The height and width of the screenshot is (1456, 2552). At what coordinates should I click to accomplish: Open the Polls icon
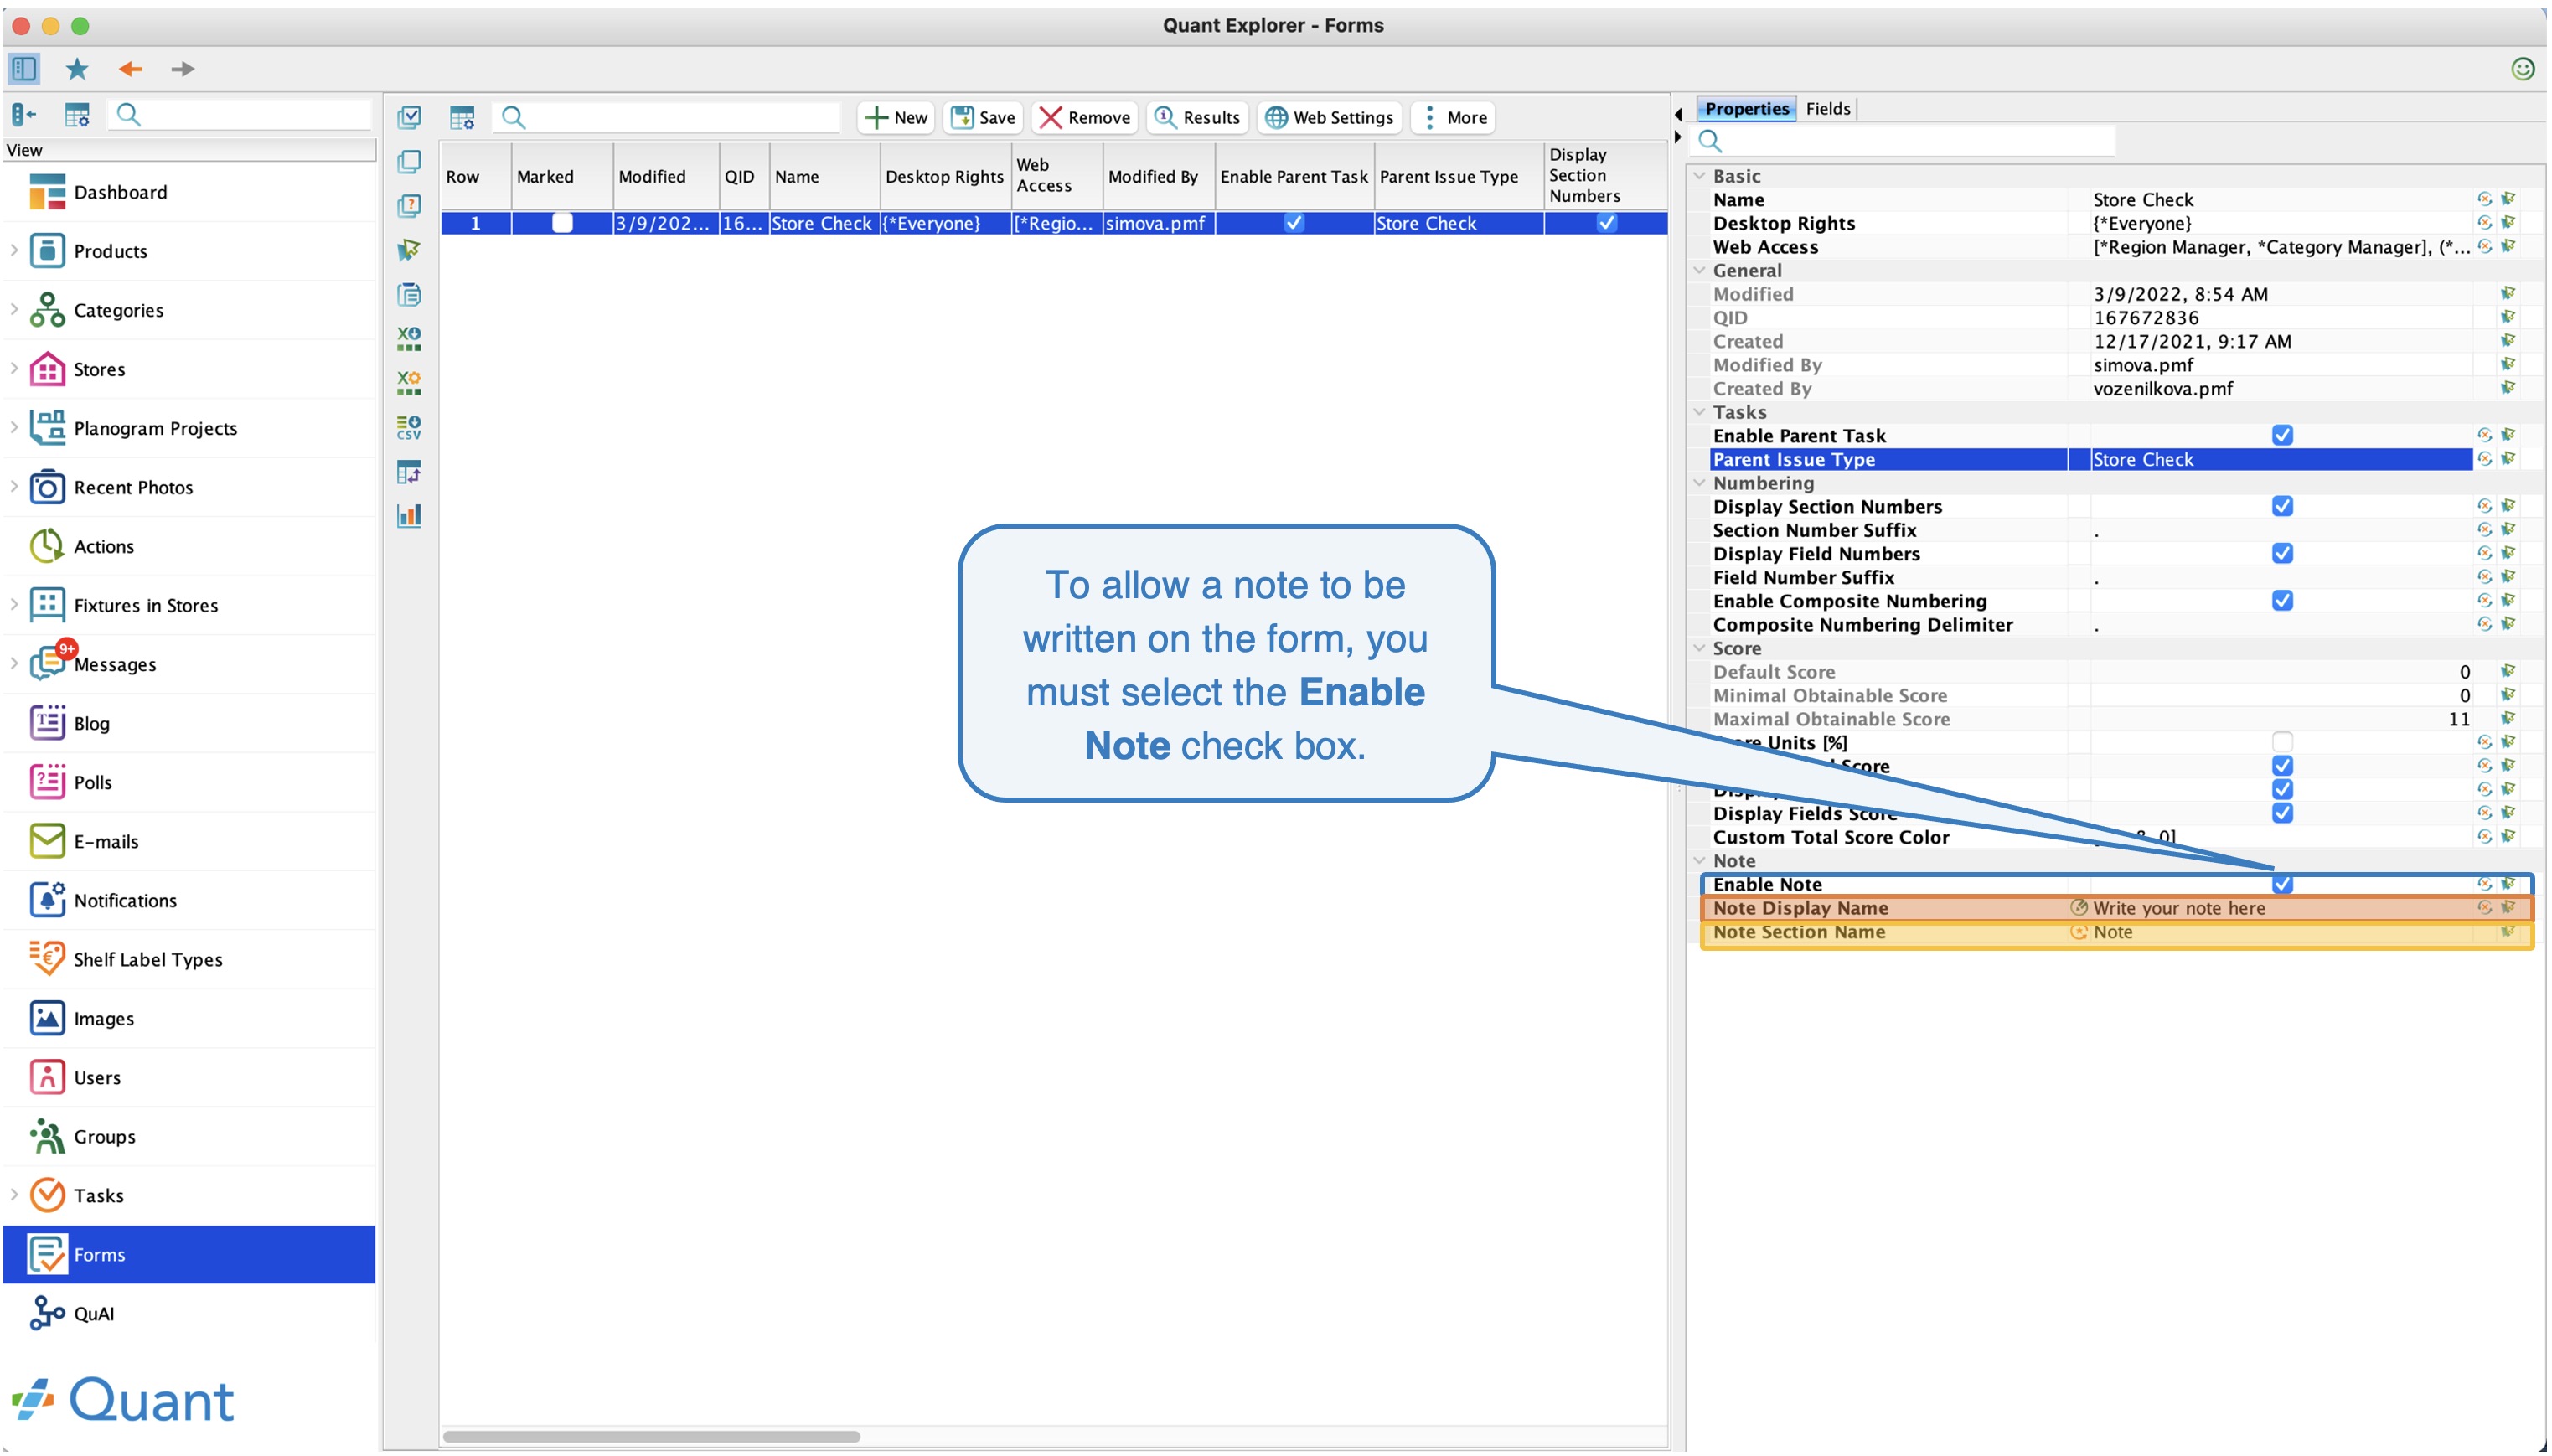(x=47, y=782)
